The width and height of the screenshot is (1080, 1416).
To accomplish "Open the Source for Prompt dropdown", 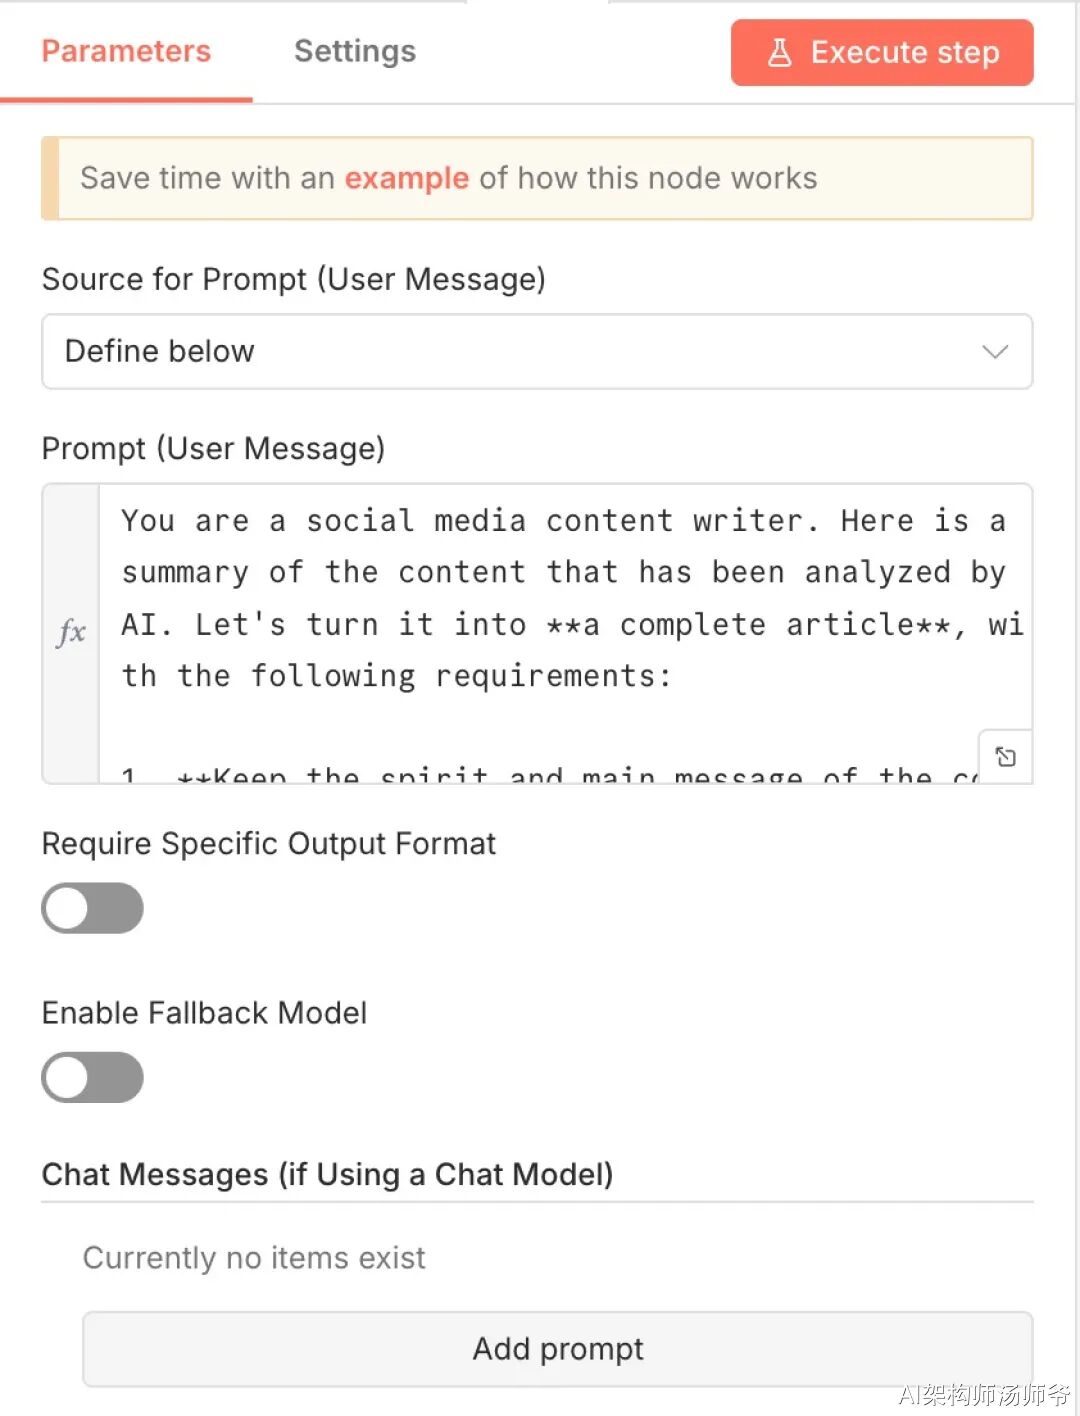I will (x=536, y=352).
